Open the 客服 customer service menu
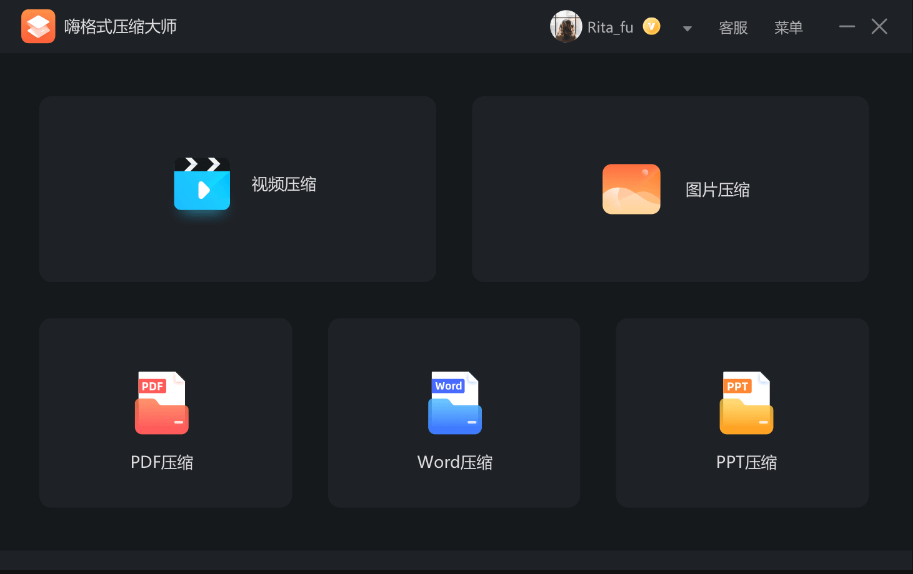The image size is (913, 574). (x=733, y=27)
